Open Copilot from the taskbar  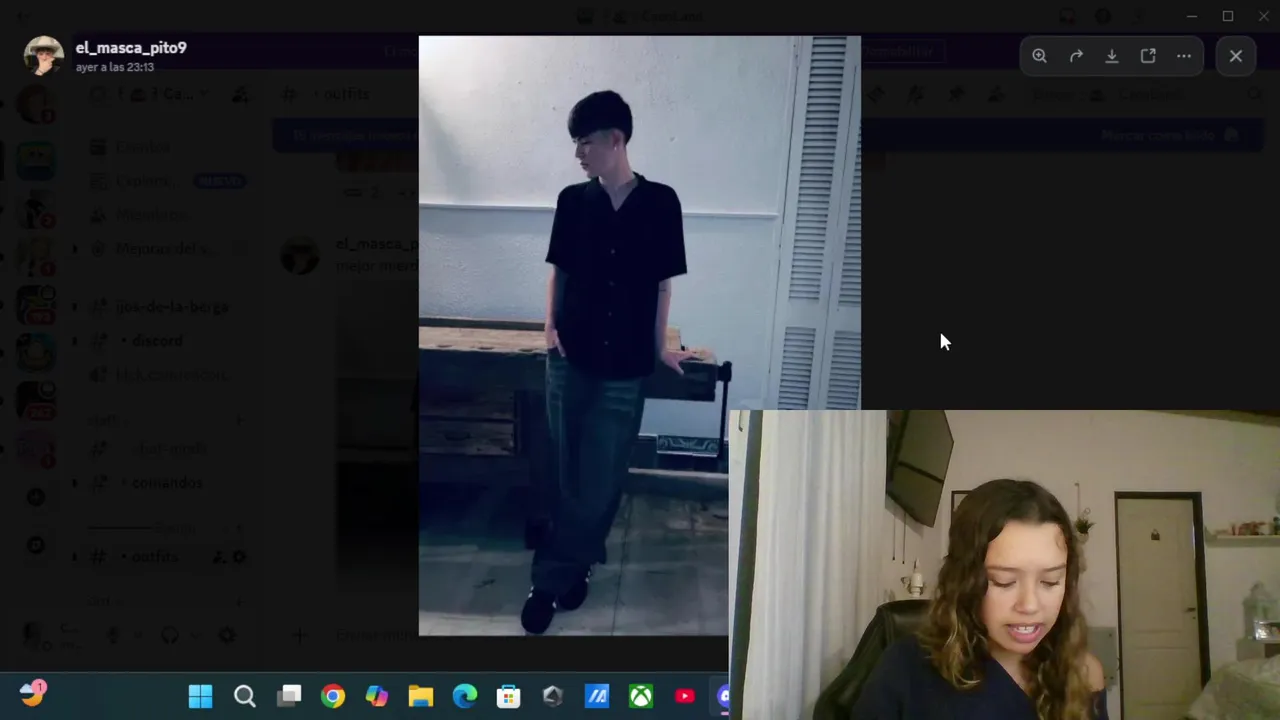(x=377, y=696)
